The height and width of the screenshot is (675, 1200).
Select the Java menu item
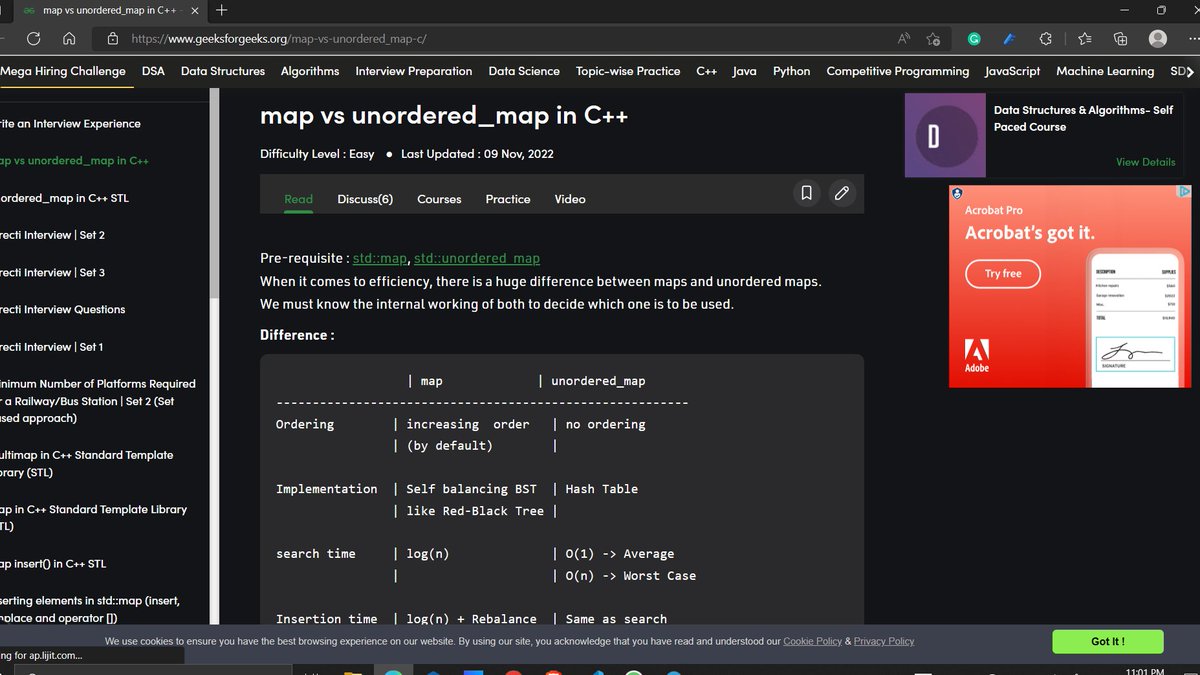(x=744, y=71)
